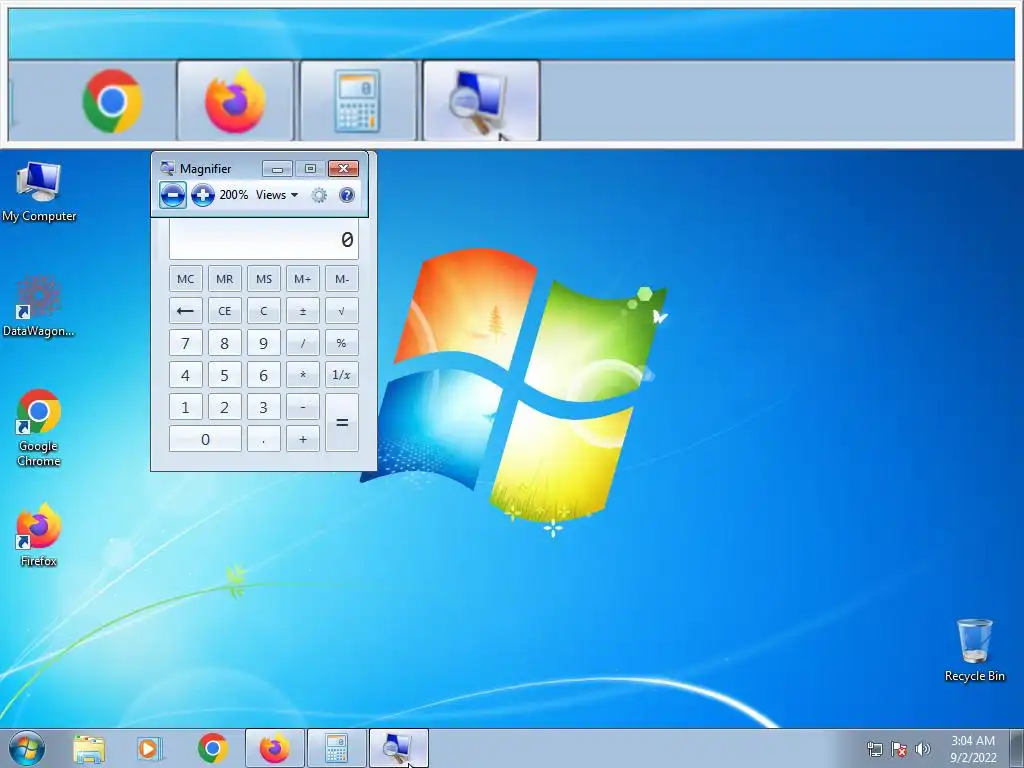Open Magnifier options gear icon

(319, 195)
